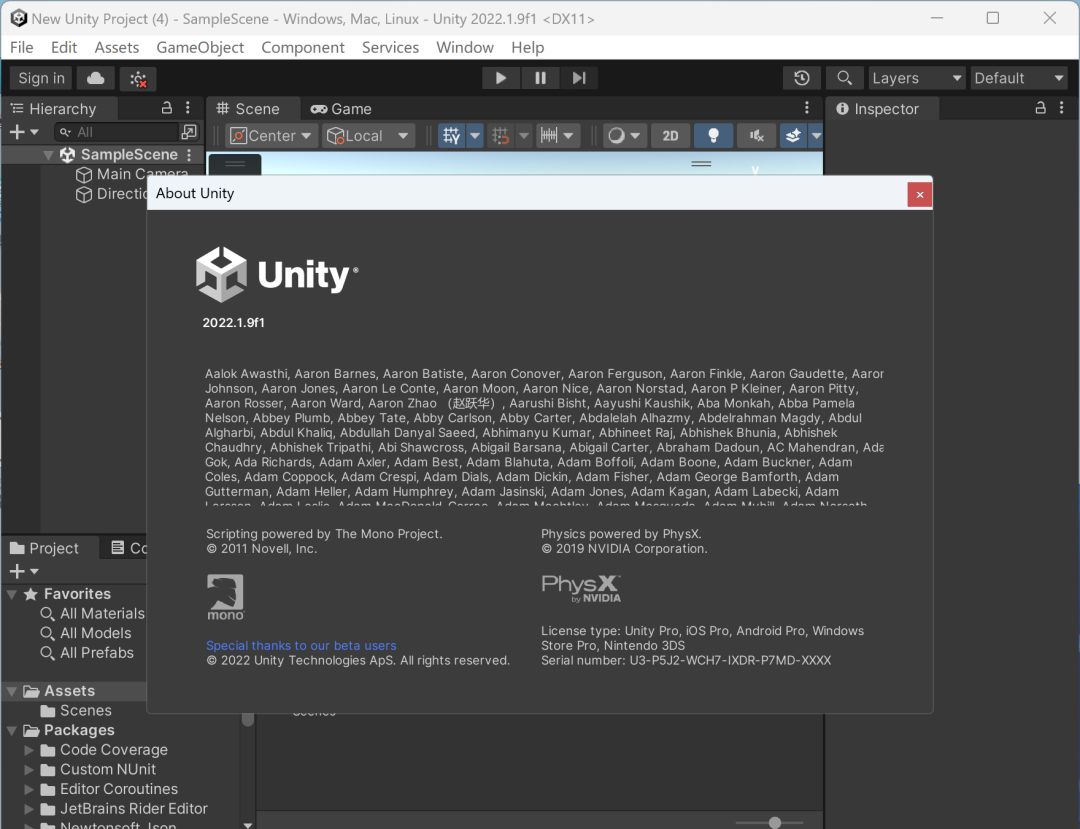Toggle scene lighting with the bulb icon
The height and width of the screenshot is (829, 1080).
(x=713, y=135)
